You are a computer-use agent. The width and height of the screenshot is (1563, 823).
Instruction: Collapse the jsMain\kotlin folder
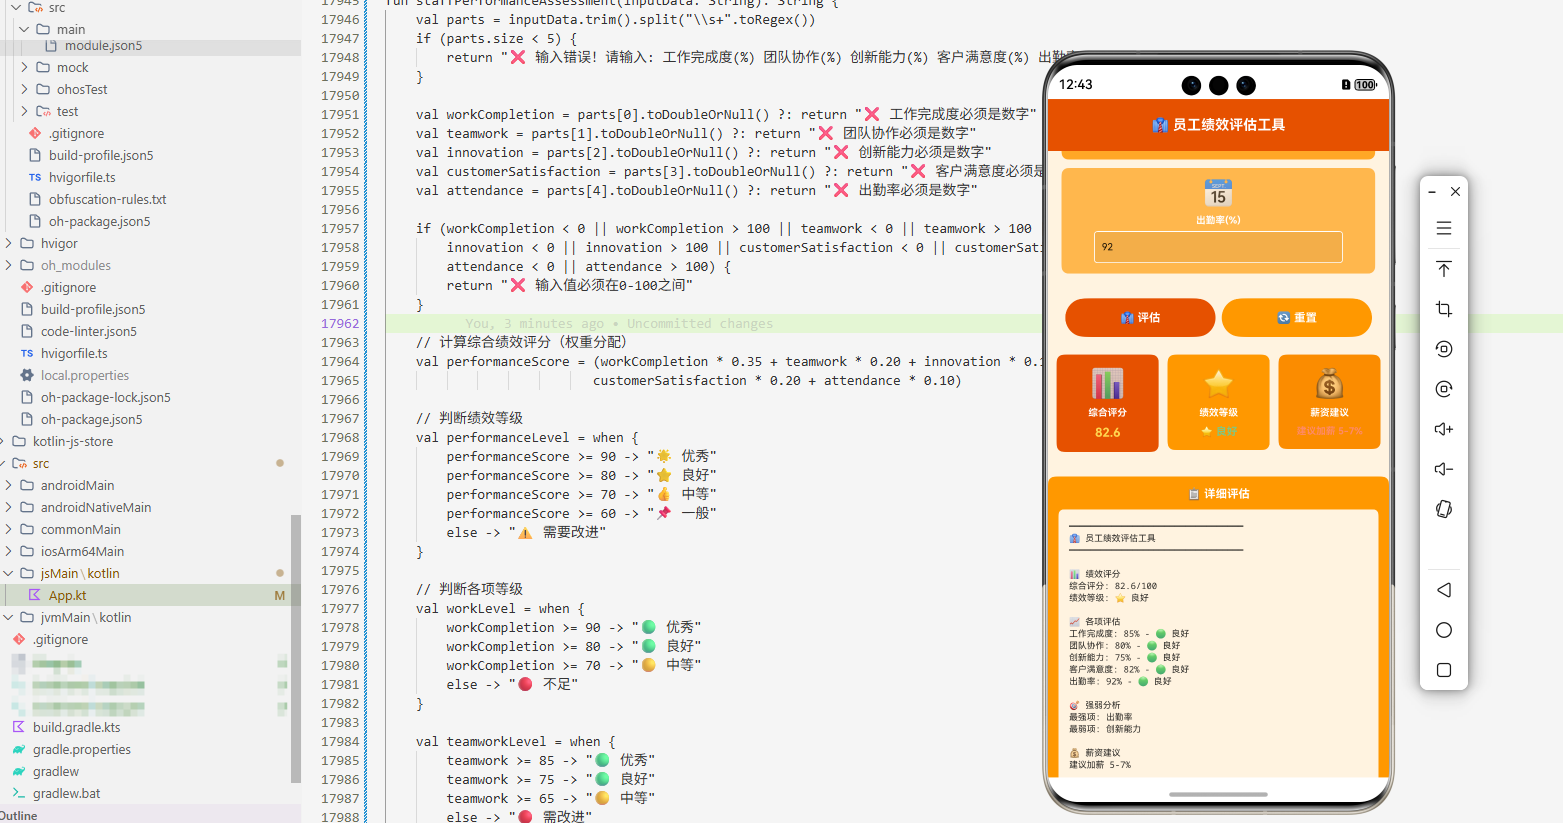(x=8, y=573)
